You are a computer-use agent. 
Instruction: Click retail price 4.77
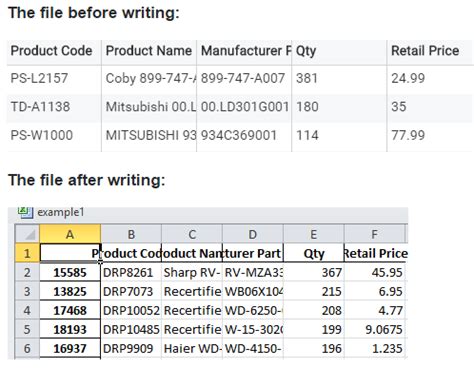tap(374, 310)
